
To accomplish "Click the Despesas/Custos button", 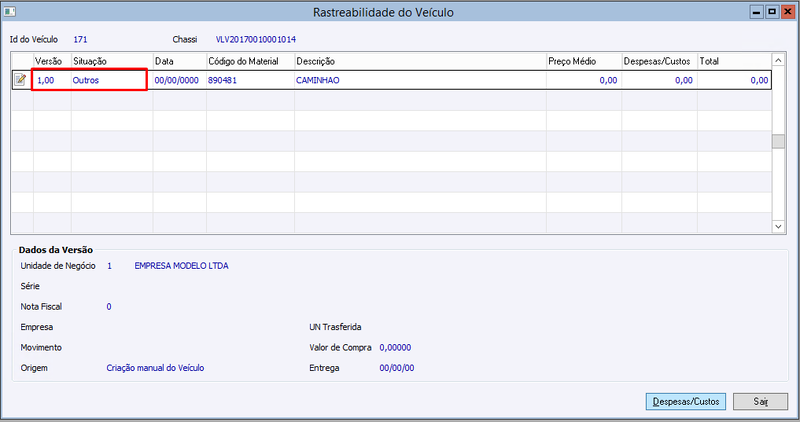I will 686,402.
